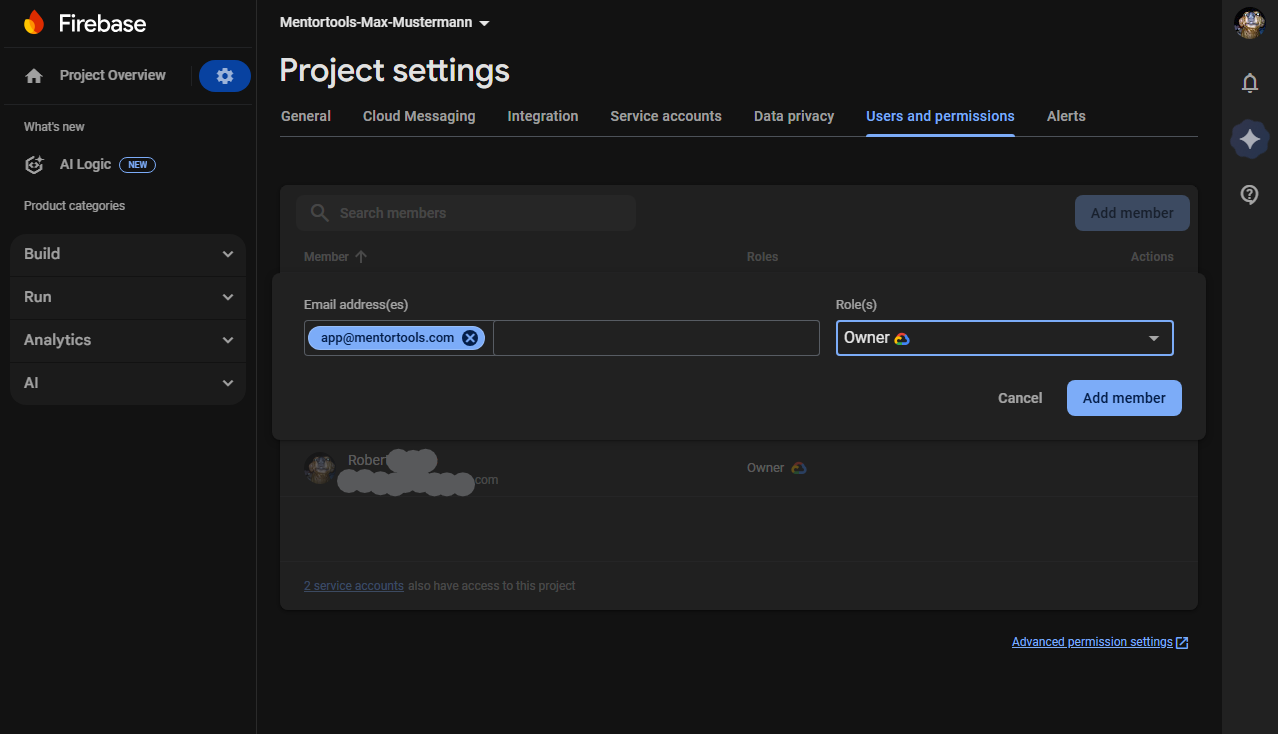Open the Integration tab

click(x=543, y=116)
